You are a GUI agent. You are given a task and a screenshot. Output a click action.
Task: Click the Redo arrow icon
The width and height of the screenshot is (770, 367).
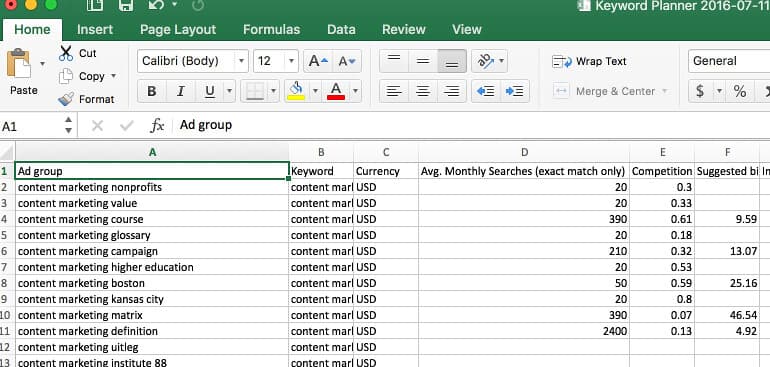click(x=197, y=6)
